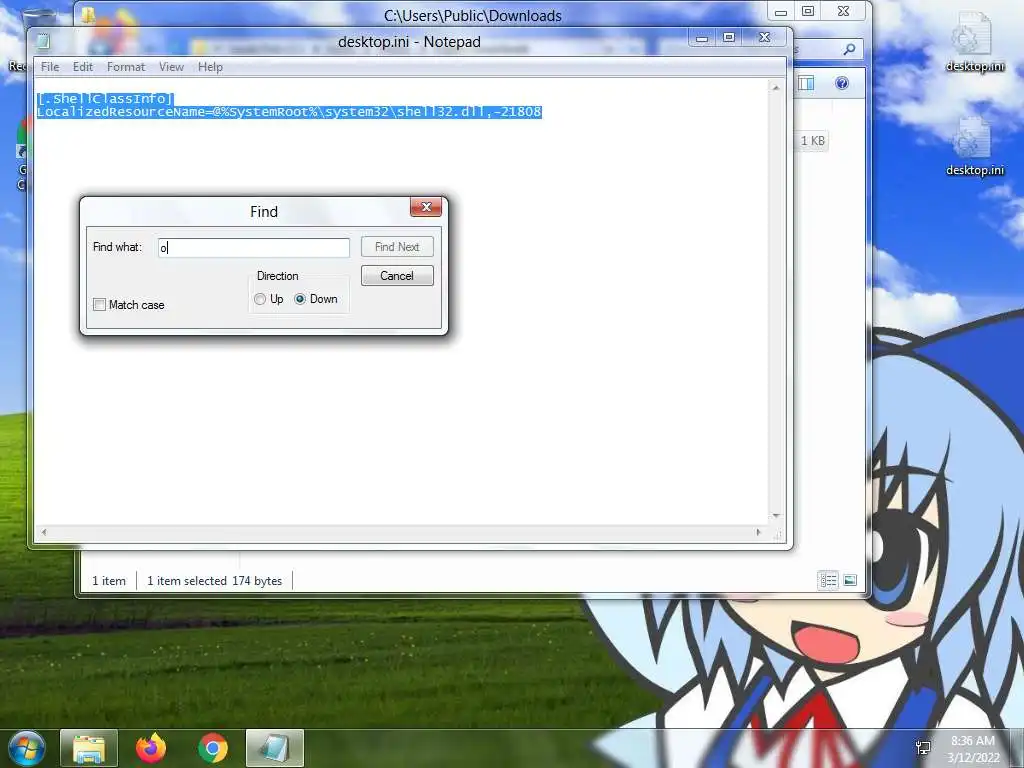Cancel the Find dialog
This screenshot has width=1024, height=768.
397,276
